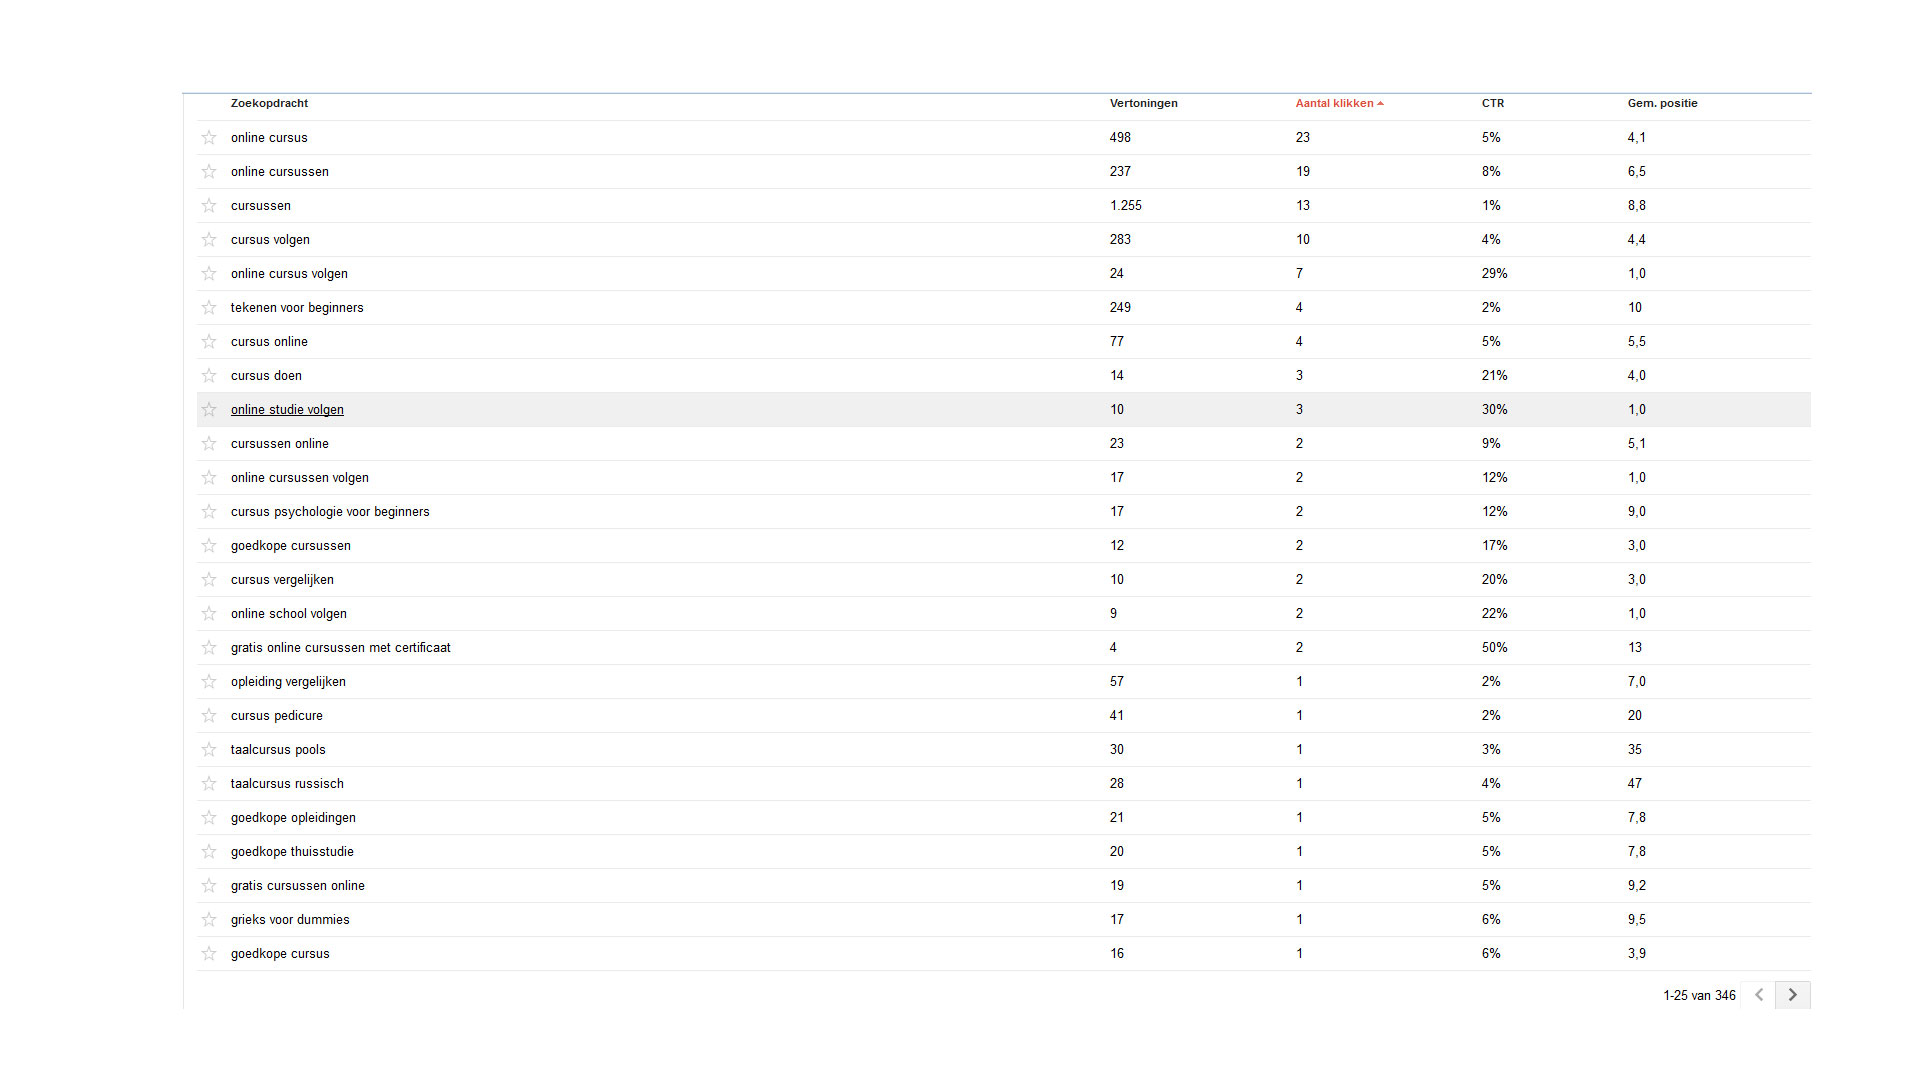Click the '8,8' average position value
This screenshot has height=1080, width=1920.
point(1636,206)
